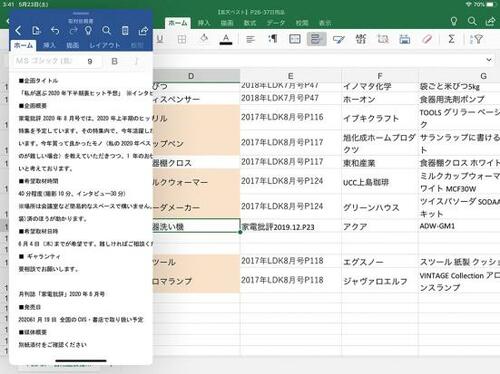Image resolution: width=500 pixels, height=374 pixels.
Task: Select column D header
Action: [x=196, y=76]
